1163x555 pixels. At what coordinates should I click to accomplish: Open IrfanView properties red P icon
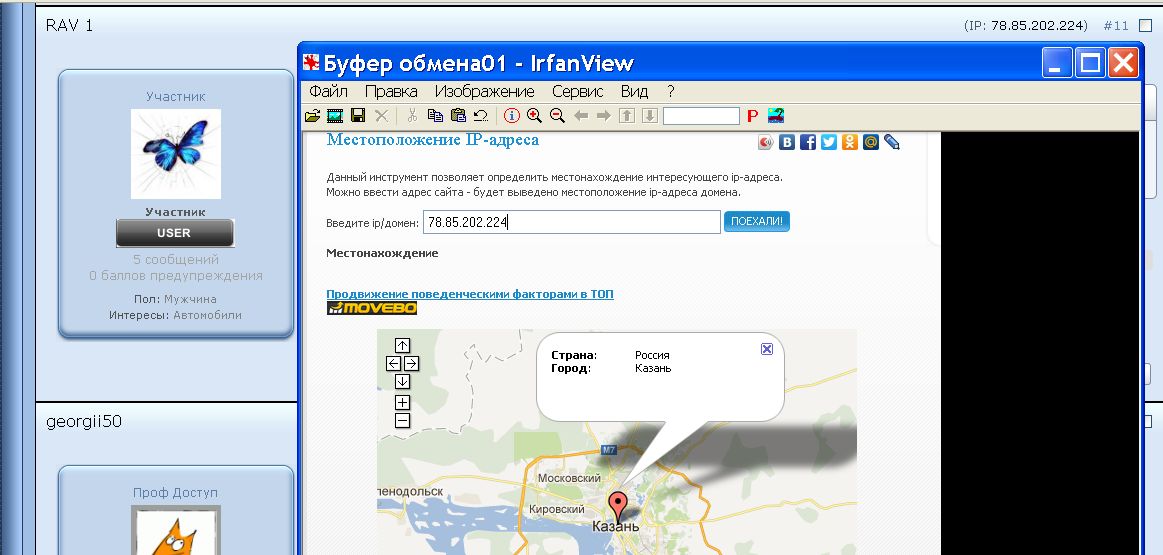click(x=752, y=116)
